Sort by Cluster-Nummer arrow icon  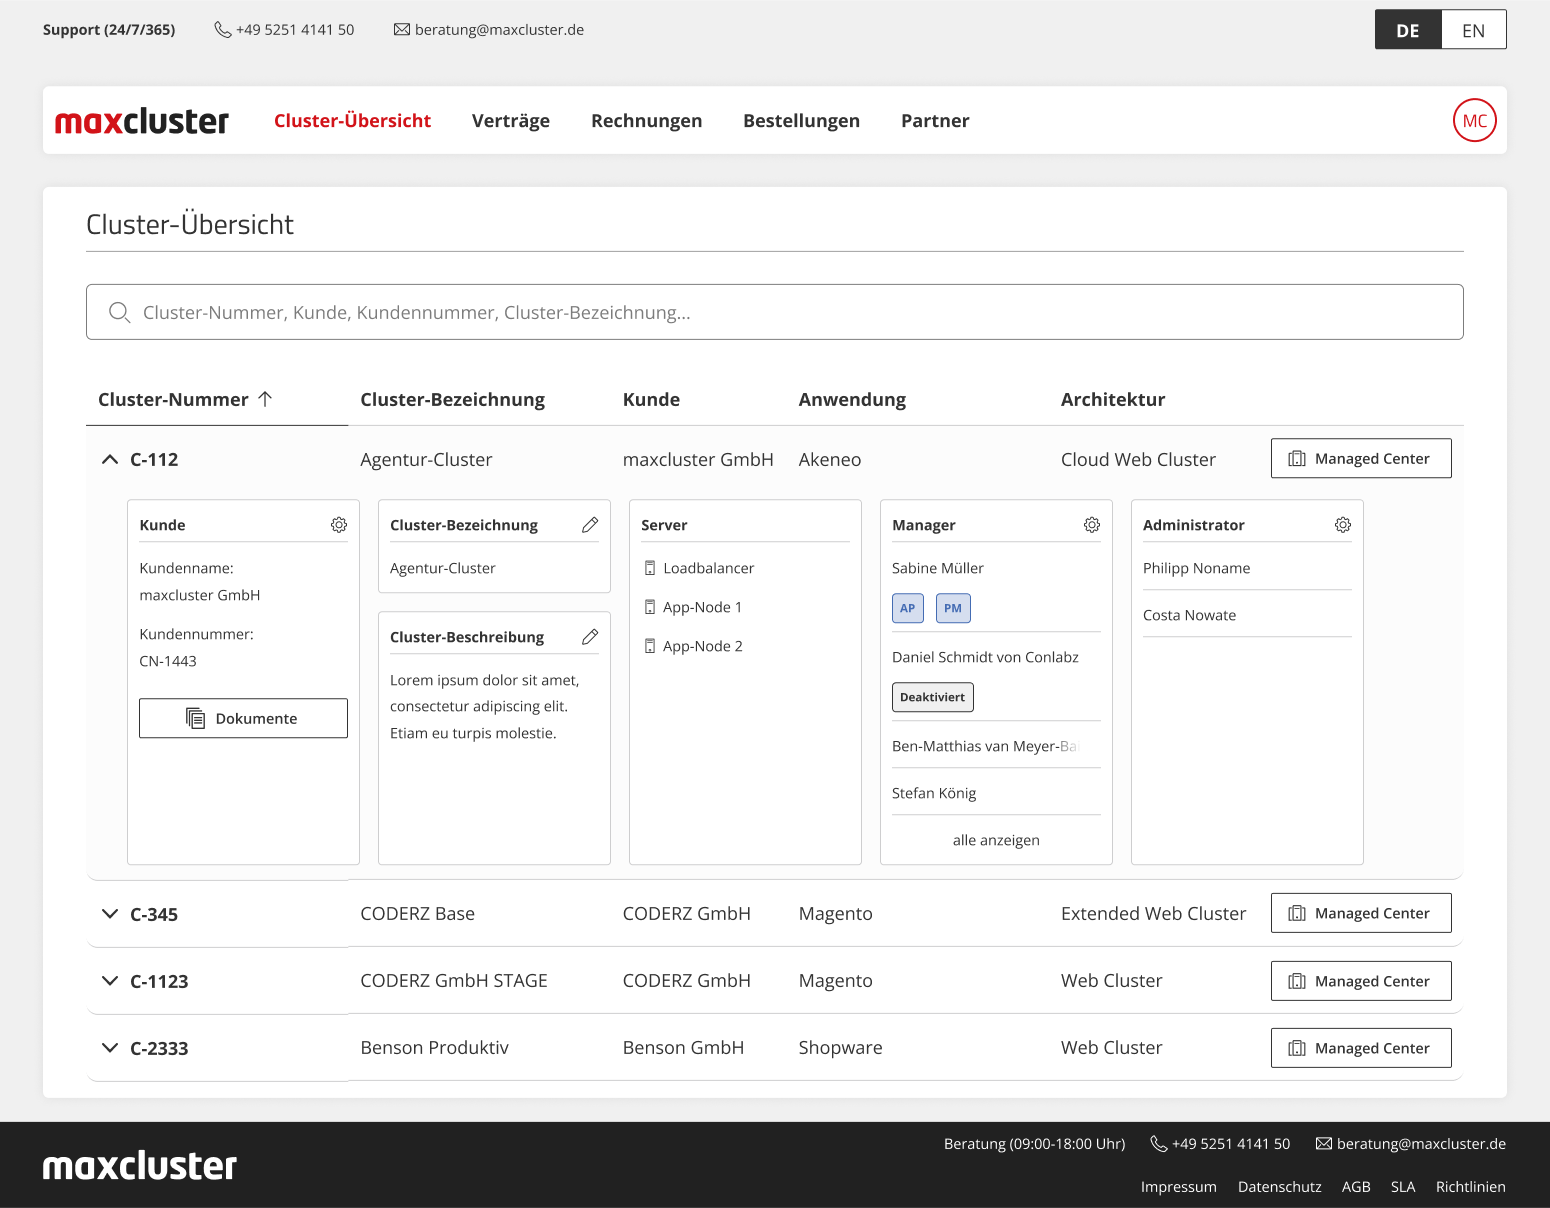click(265, 399)
